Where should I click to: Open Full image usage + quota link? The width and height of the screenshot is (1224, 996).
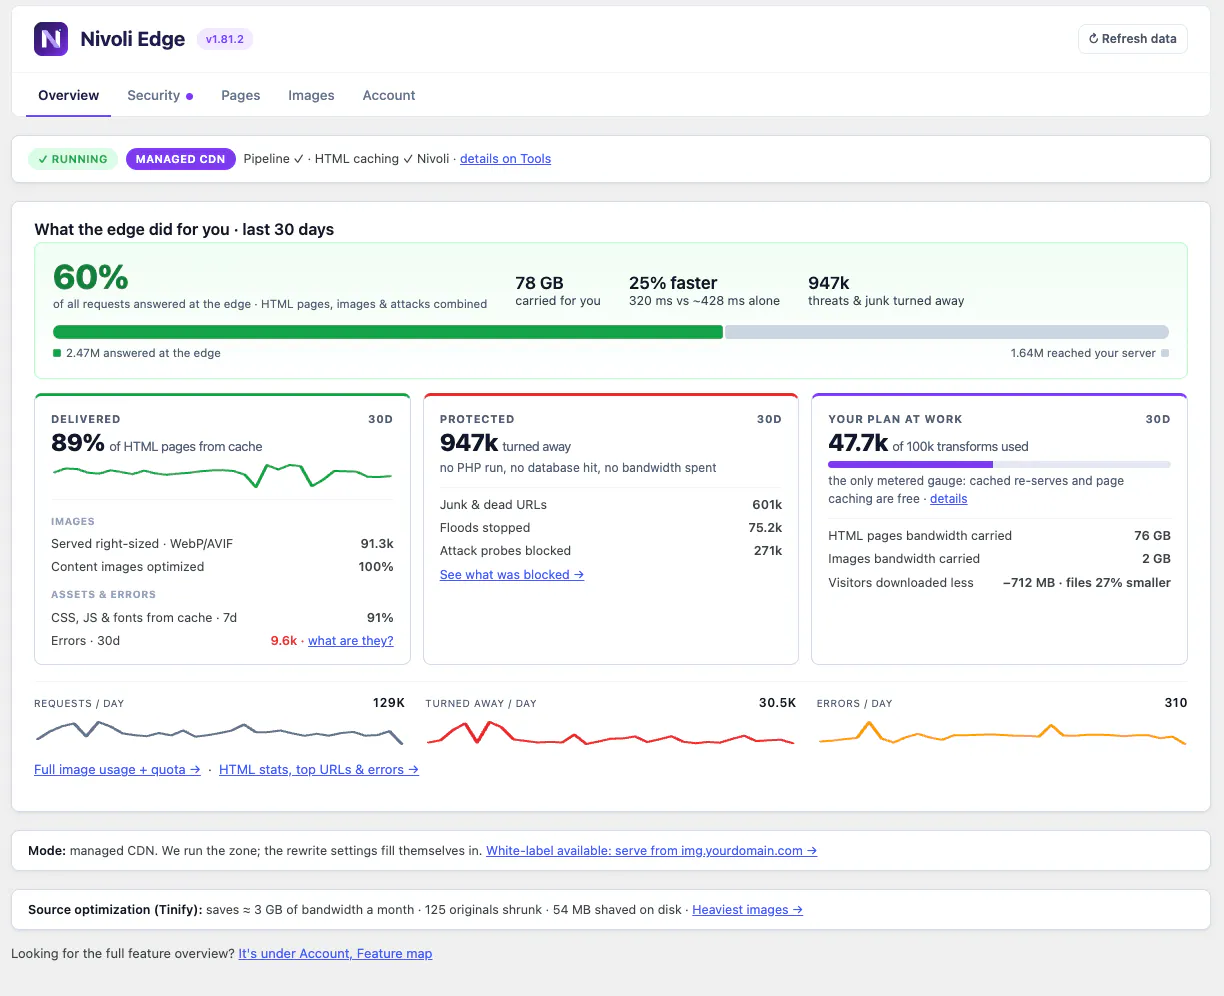point(117,770)
